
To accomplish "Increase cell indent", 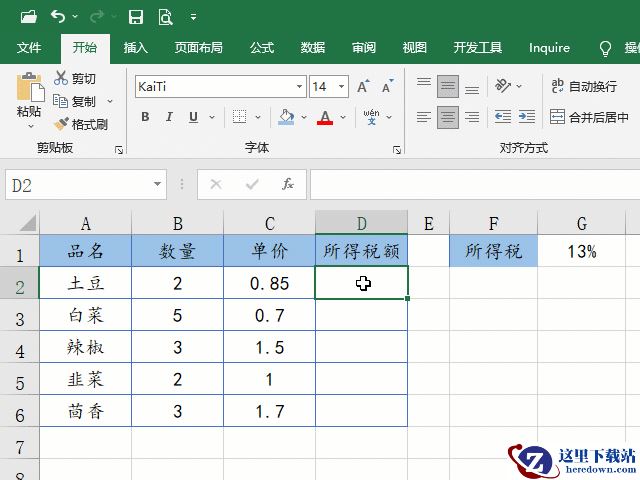I will [527, 117].
